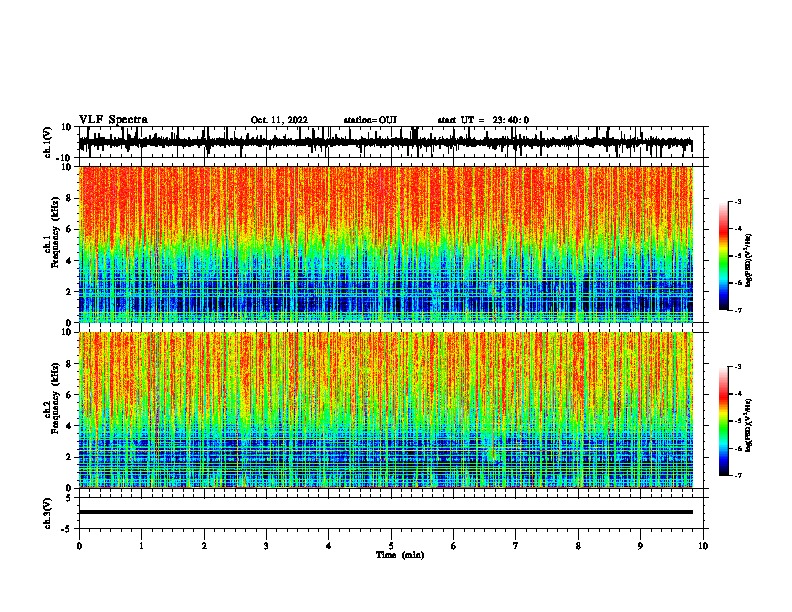Click time axis tick label '0'
Image resolution: width=792 pixels, height=612 pixels.
click(x=79, y=546)
